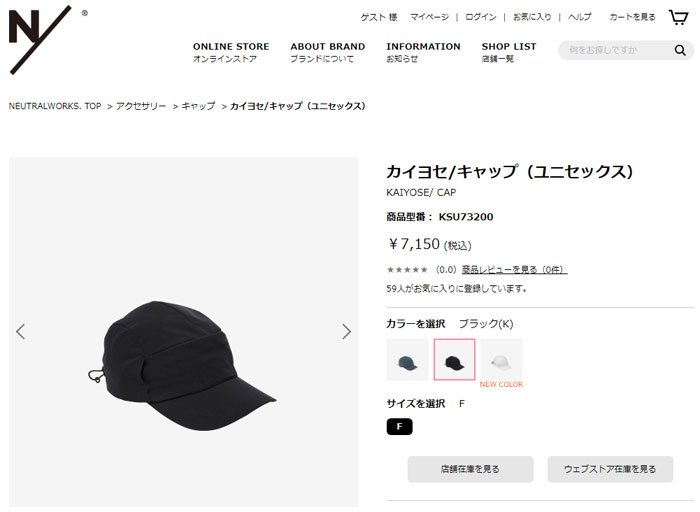Click ウェブストア在庫を見る button
Image resolution: width=700 pixels, height=512 pixels.
pos(610,469)
